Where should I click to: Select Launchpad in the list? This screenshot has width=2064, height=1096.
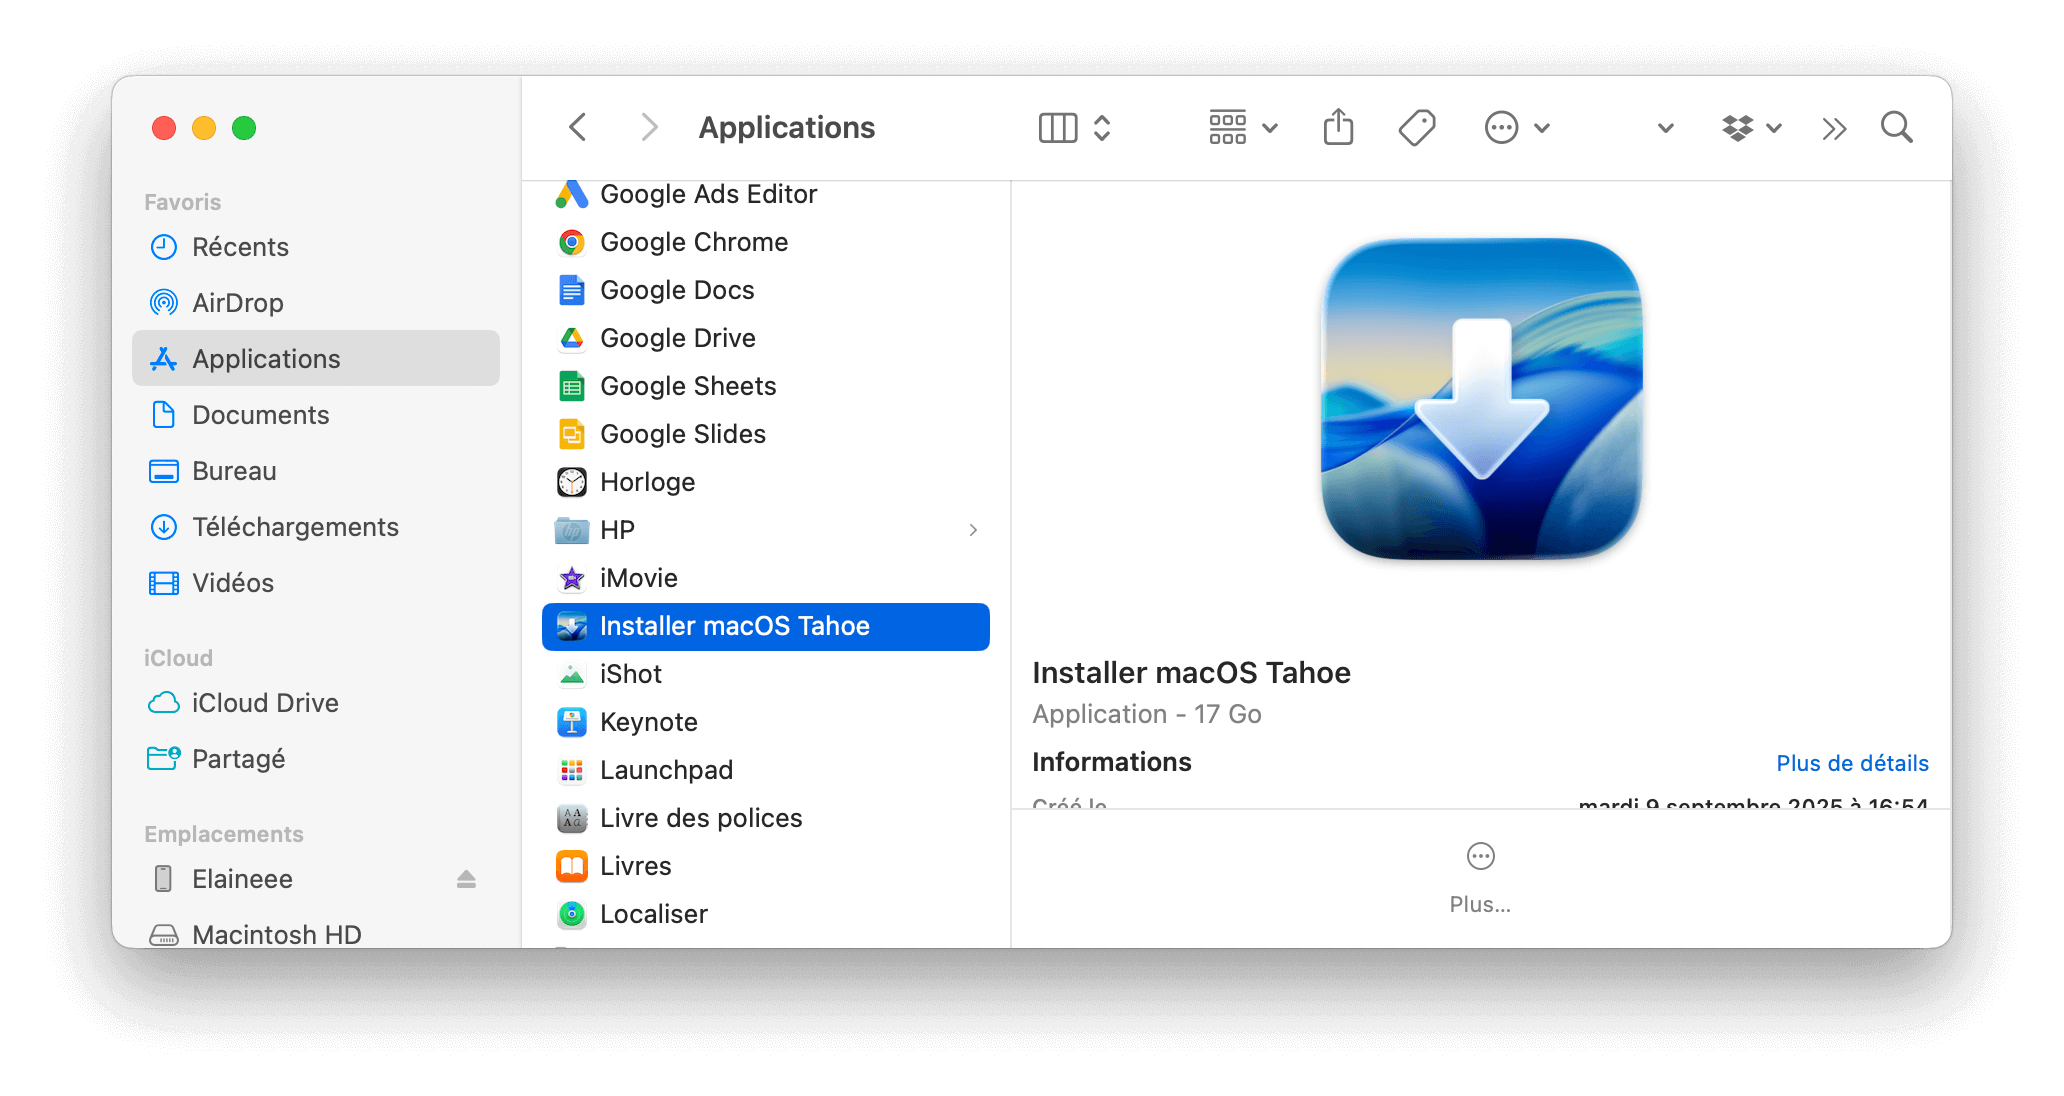pyautogui.click(x=766, y=770)
